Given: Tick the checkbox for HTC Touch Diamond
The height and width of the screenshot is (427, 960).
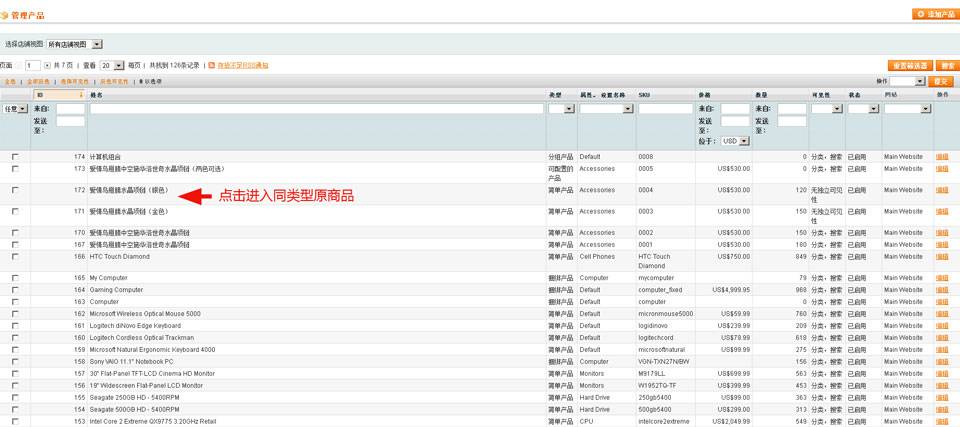Looking at the screenshot, I should 15,257.
